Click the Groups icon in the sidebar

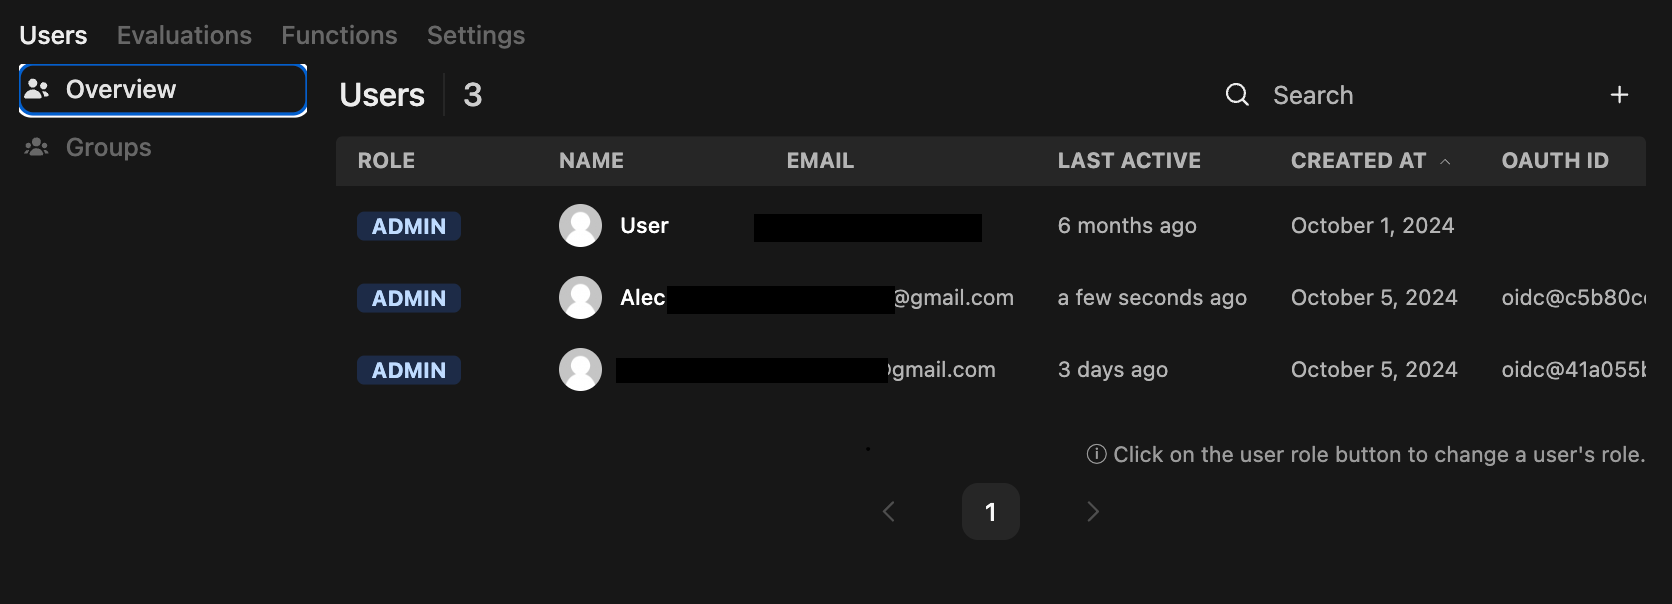coord(37,147)
